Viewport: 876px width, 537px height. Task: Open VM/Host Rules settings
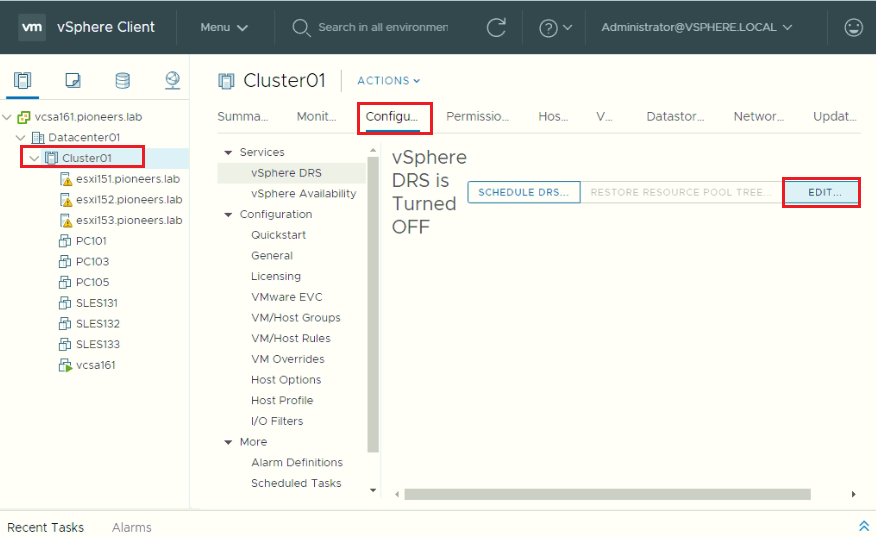click(x=291, y=339)
